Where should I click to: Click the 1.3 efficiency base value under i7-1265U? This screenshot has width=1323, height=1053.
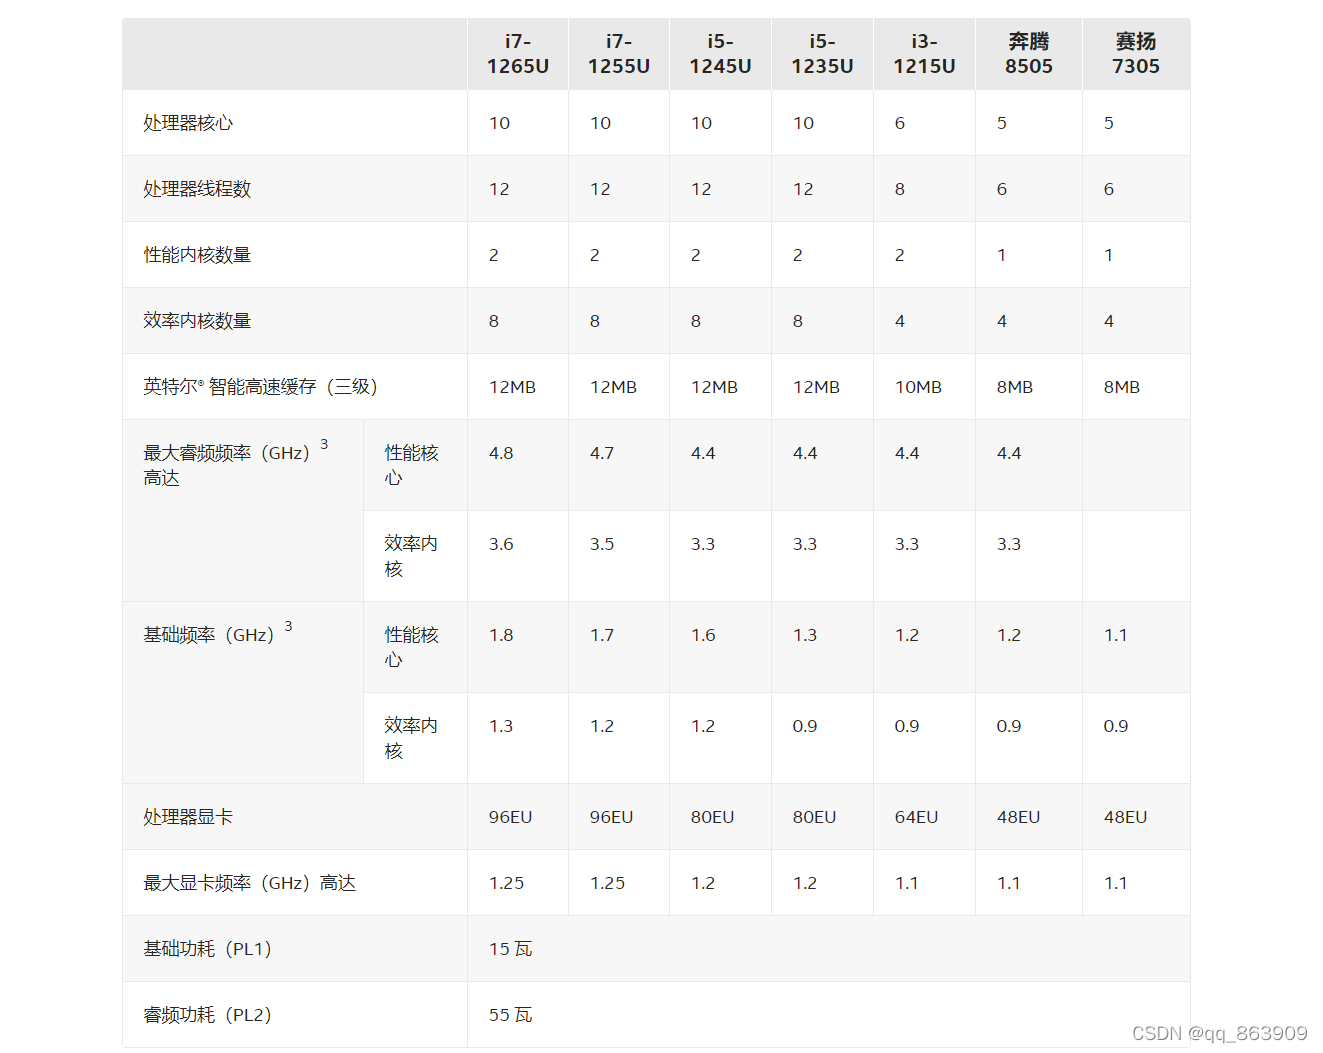(501, 726)
